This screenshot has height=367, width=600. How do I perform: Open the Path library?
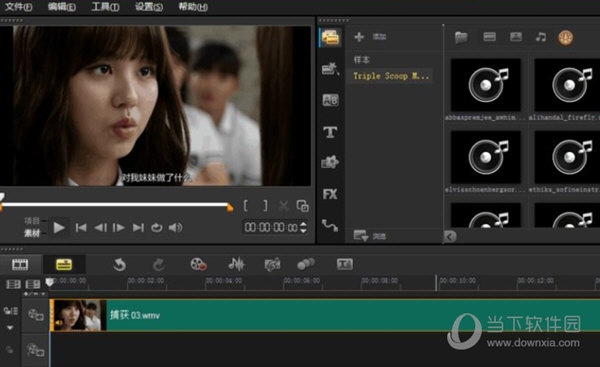point(330,225)
